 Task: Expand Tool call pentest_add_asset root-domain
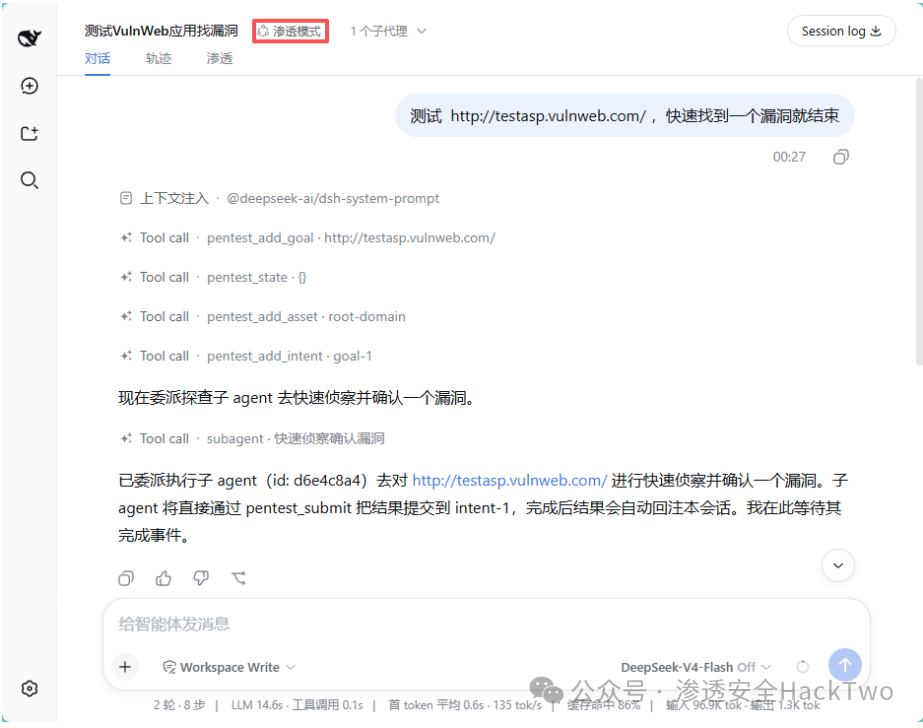click(x=263, y=317)
